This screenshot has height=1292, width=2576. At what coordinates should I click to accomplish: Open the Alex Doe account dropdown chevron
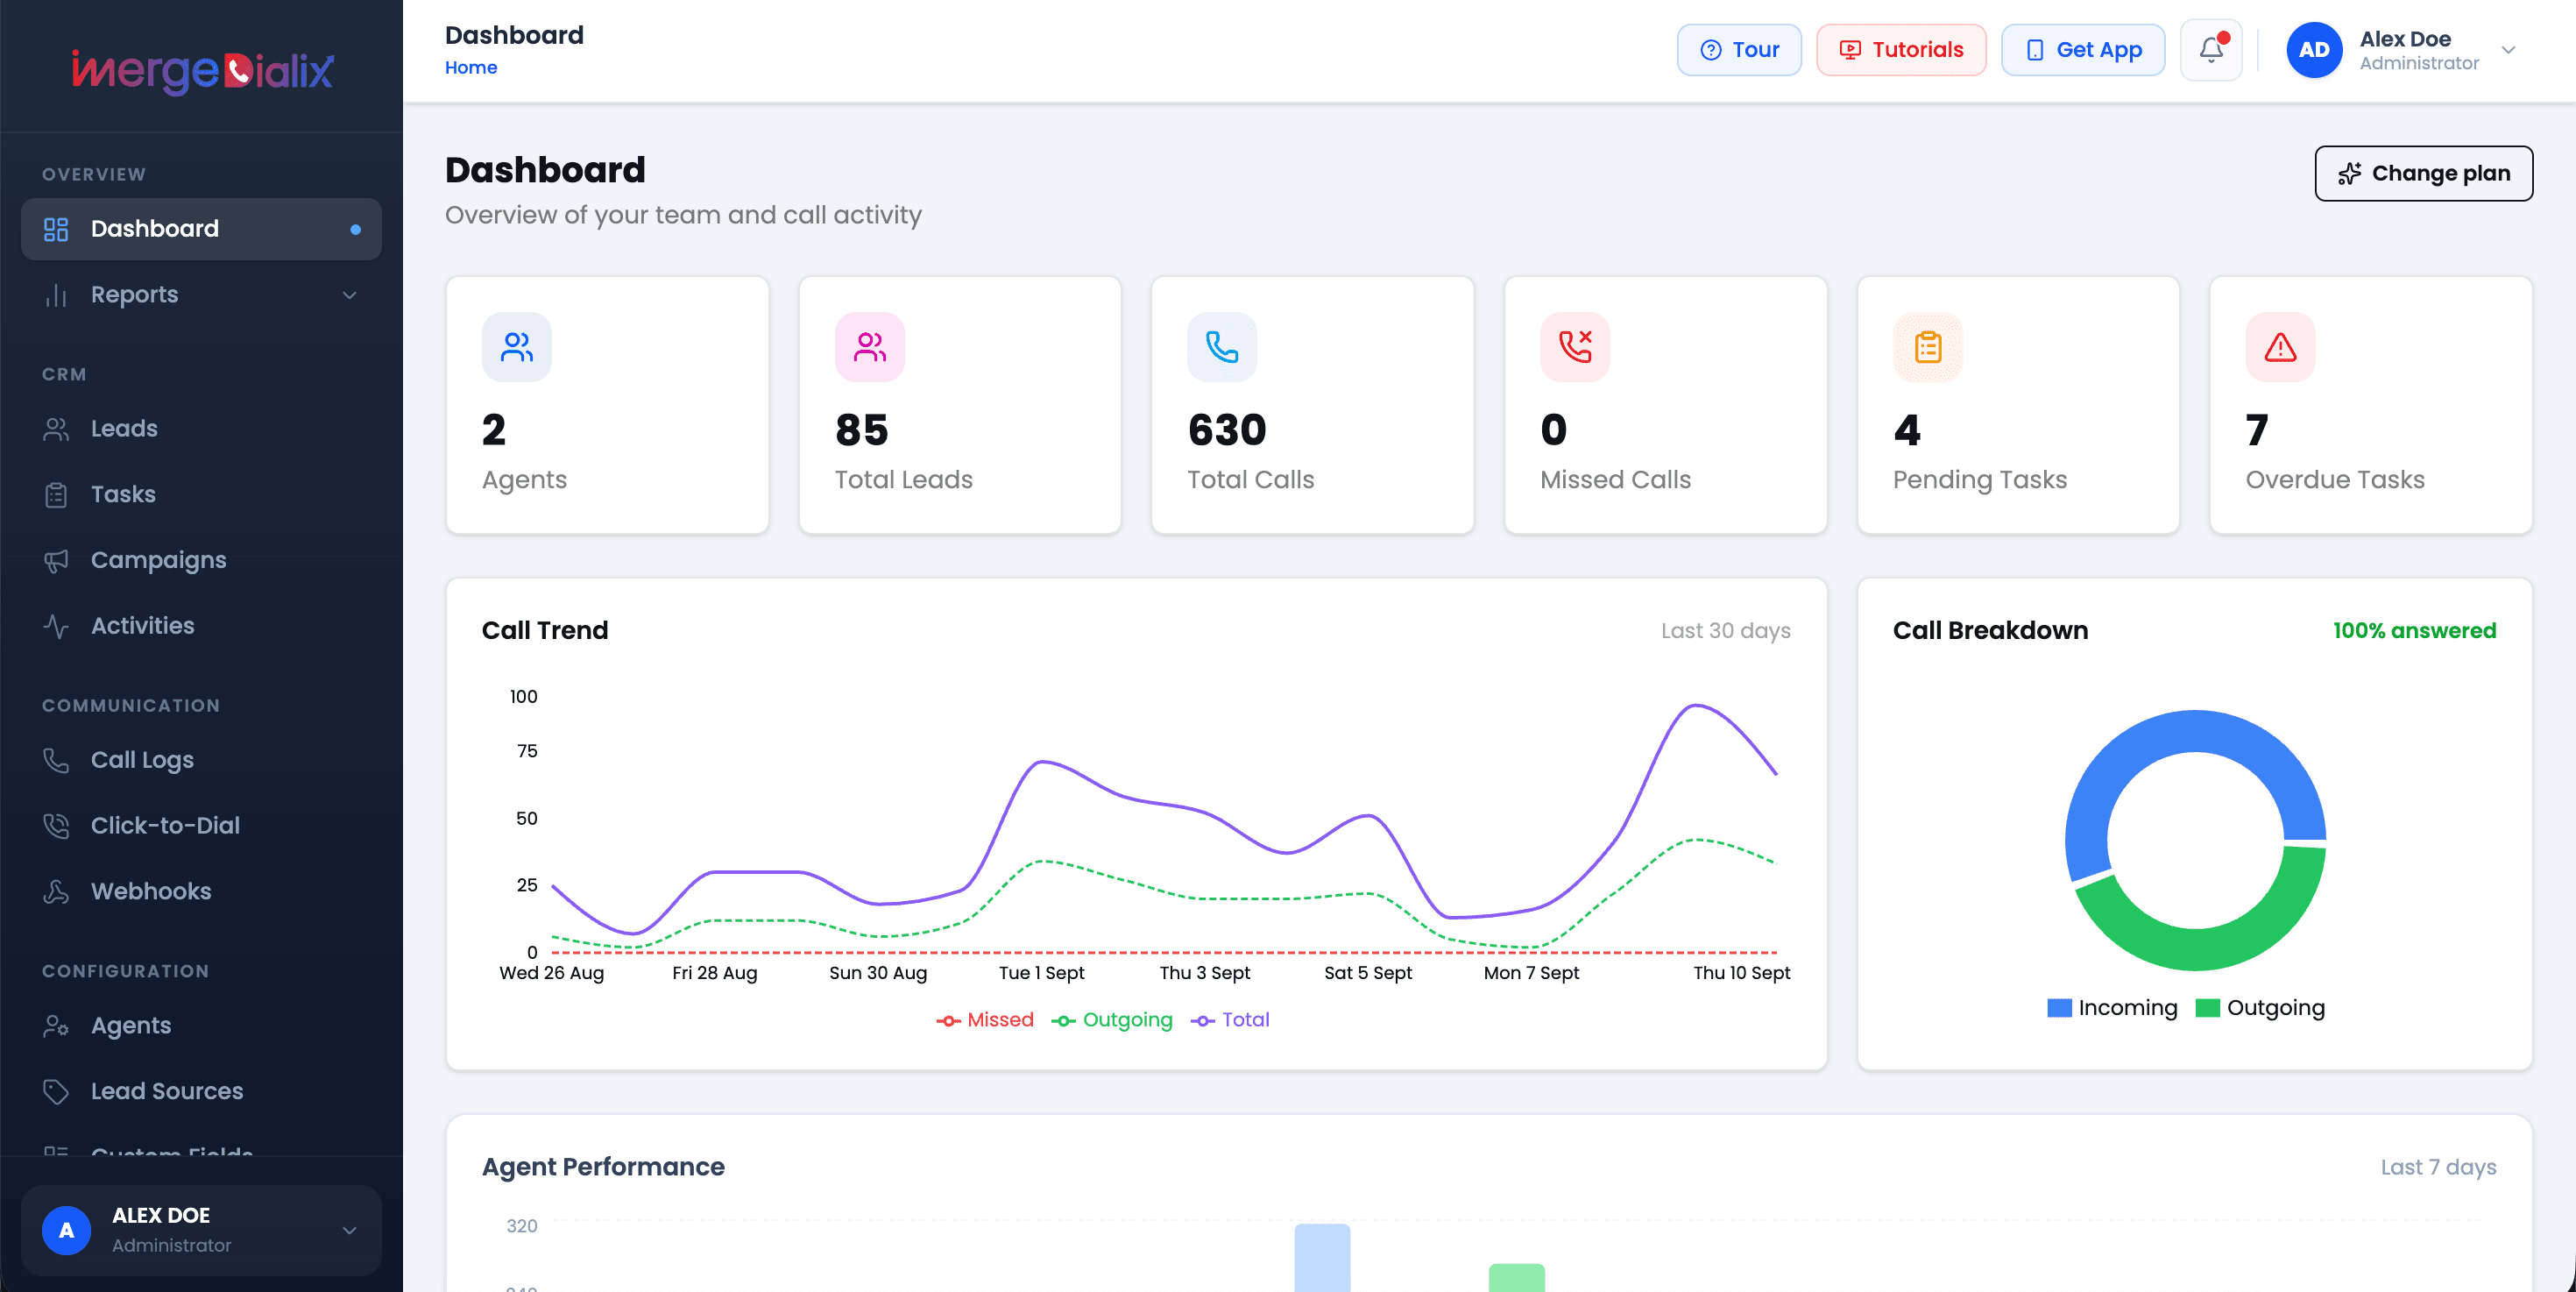pyautogui.click(x=2508, y=50)
